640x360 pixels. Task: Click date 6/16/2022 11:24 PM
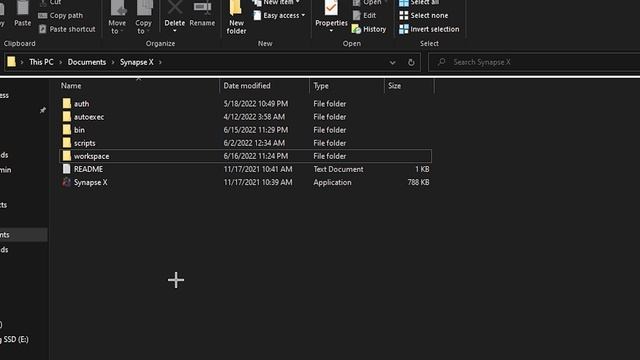click(x=256, y=156)
